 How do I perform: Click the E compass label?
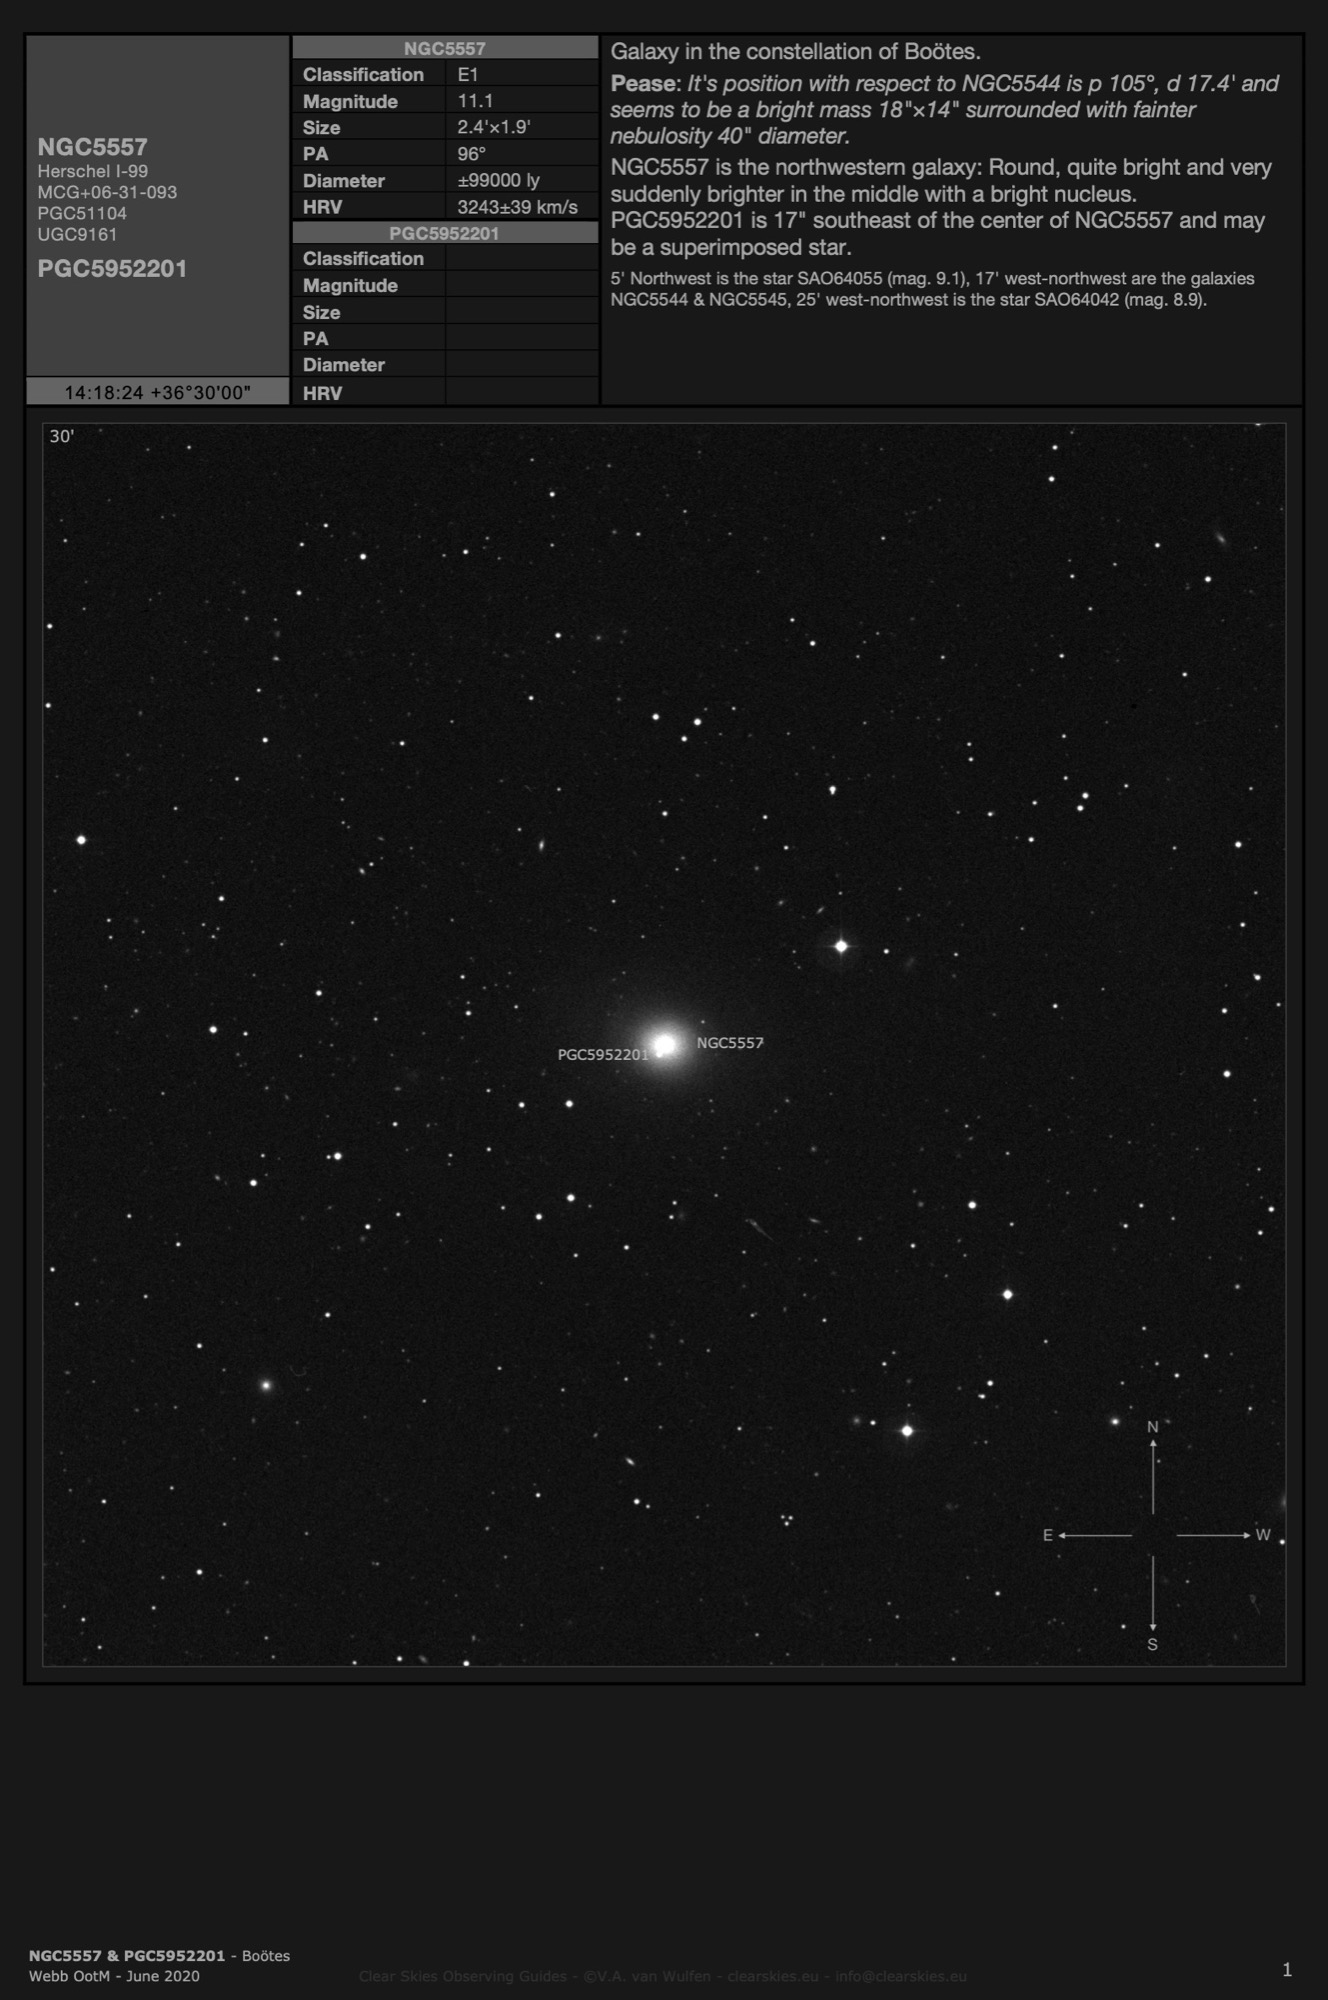click(1048, 1535)
